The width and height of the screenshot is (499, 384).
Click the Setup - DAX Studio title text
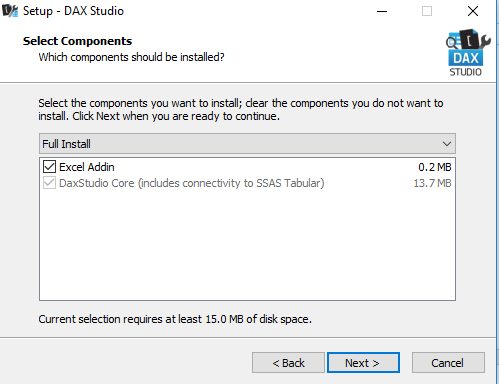pos(73,11)
